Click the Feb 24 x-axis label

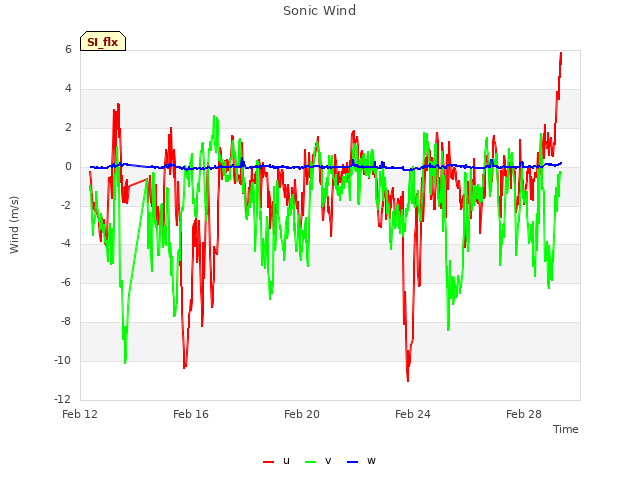pyautogui.click(x=413, y=414)
